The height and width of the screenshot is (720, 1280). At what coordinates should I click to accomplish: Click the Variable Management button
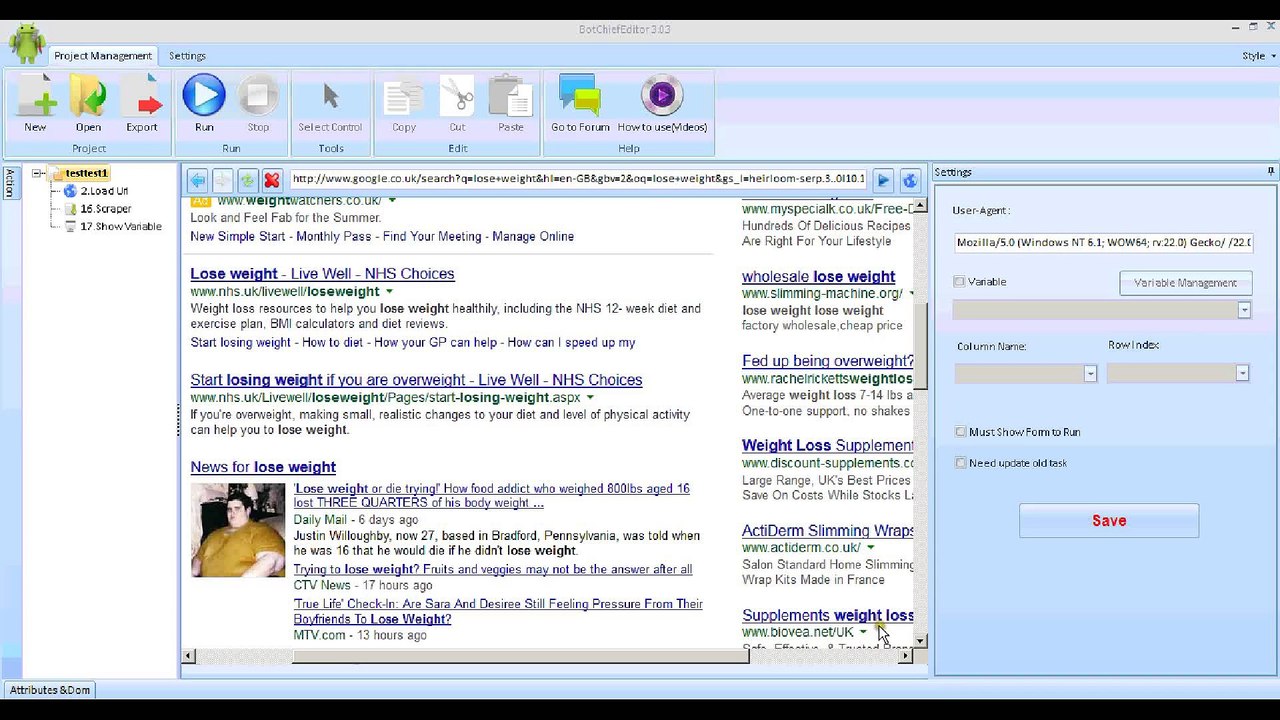coord(1185,283)
